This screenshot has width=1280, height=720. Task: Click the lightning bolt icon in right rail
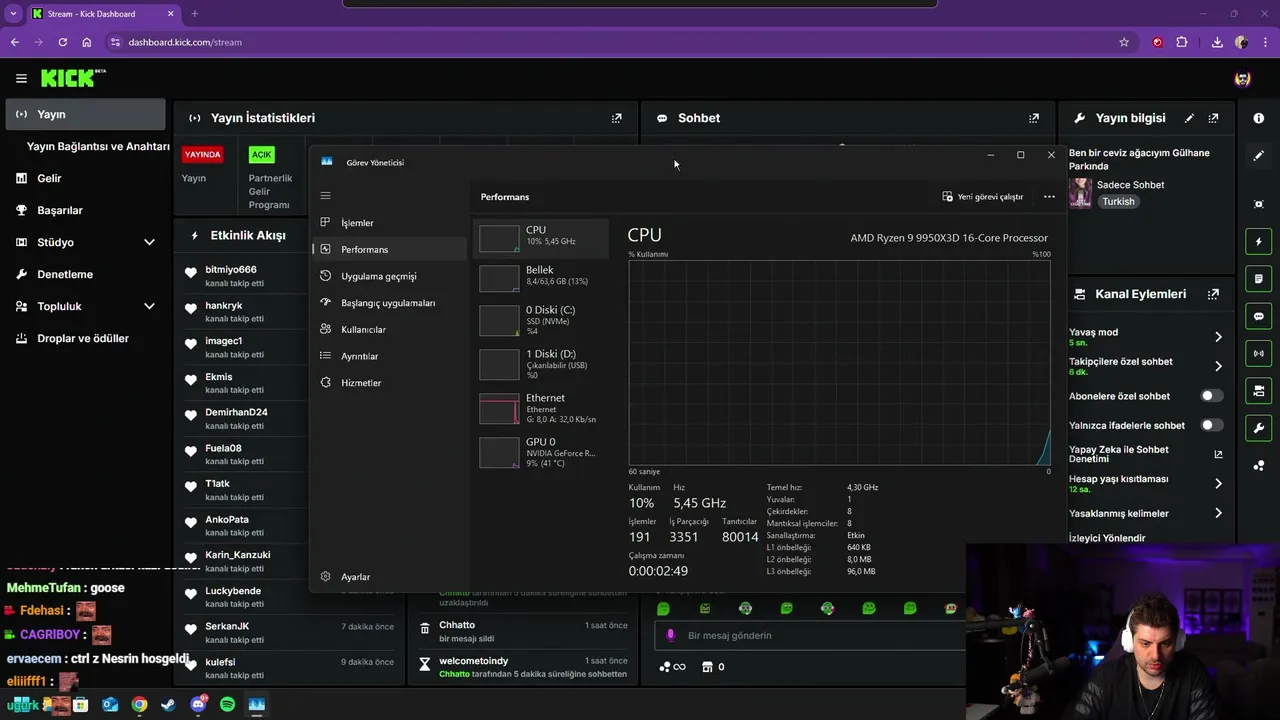tap(1259, 241)
